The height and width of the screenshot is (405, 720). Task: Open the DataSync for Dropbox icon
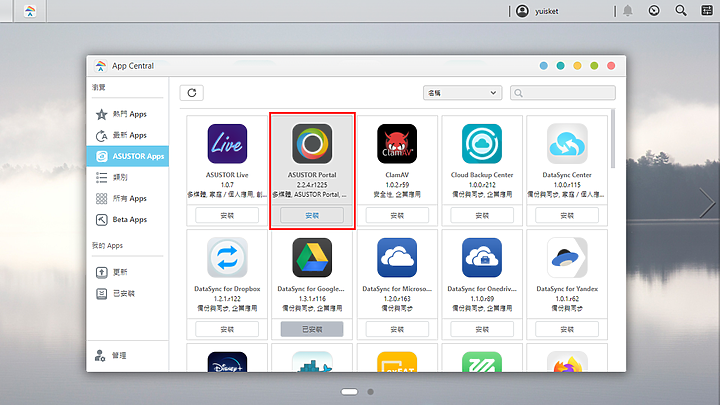point(227,258)
